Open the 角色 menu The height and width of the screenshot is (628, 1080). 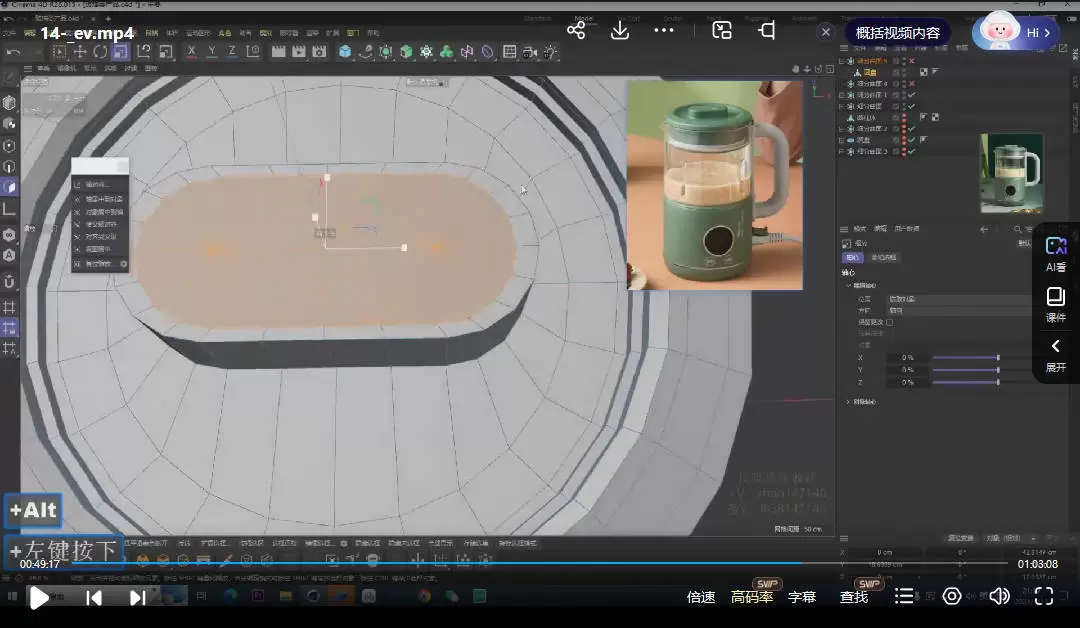point(225,33)
